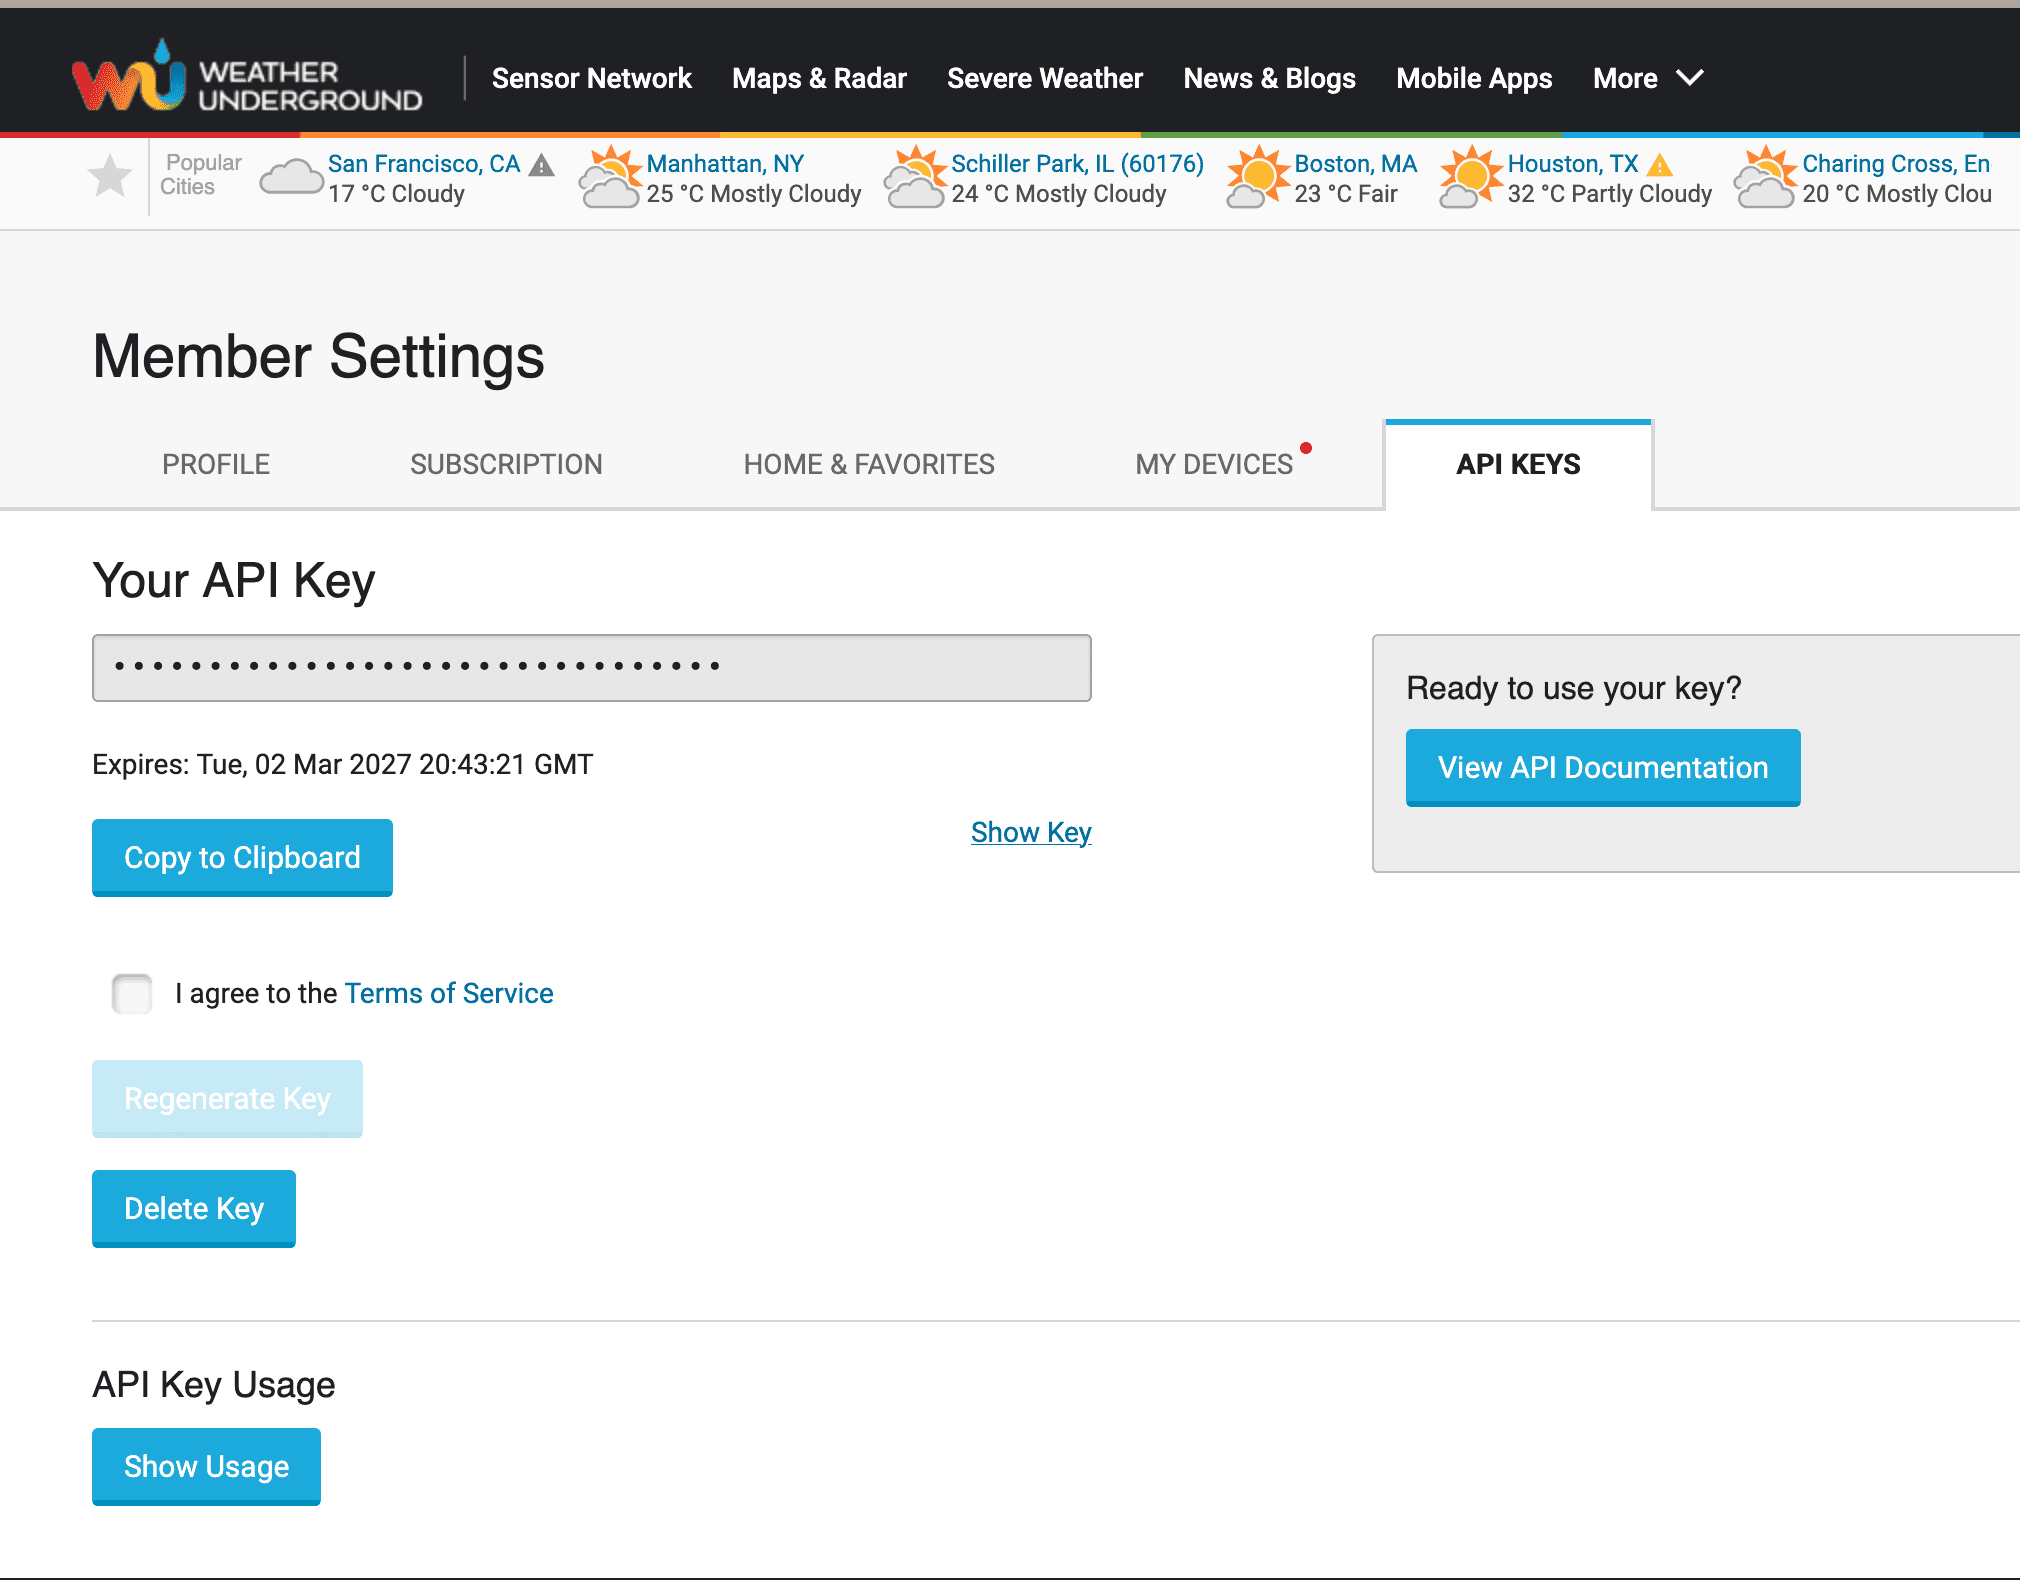
Task: Click the Show Key link
Action: (1031, 832)
